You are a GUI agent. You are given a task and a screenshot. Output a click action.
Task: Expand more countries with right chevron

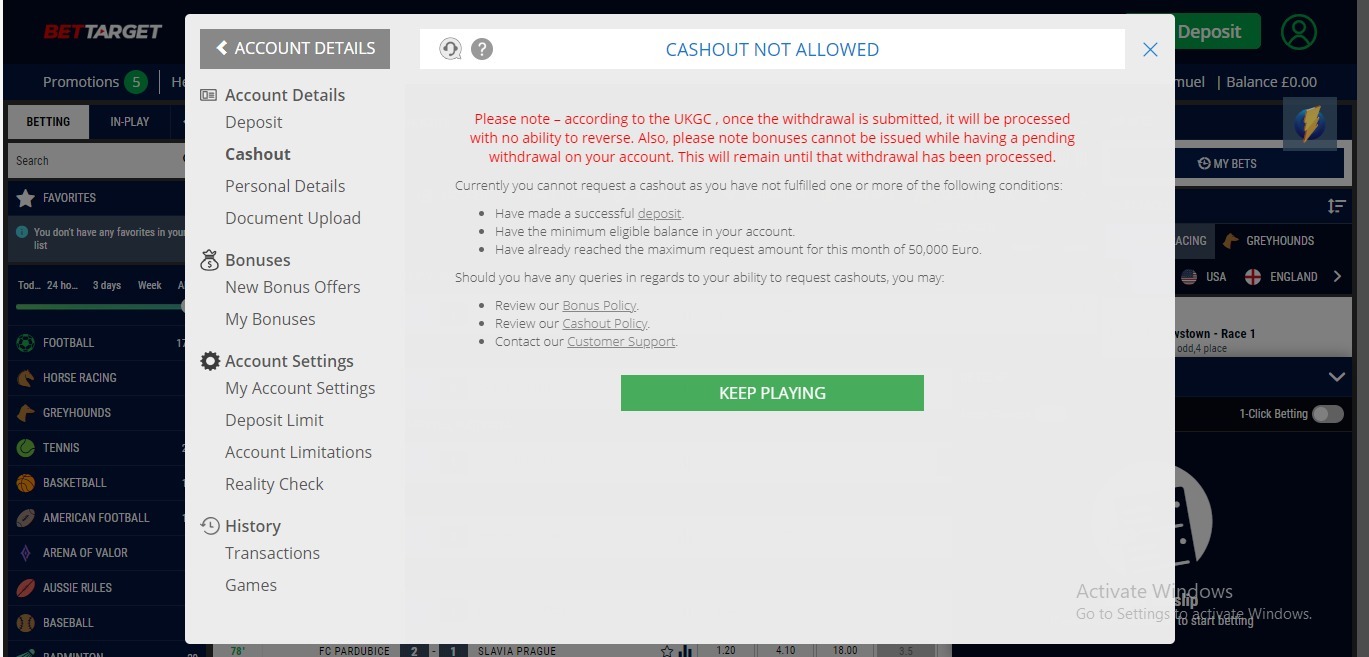coord(1337,277)
